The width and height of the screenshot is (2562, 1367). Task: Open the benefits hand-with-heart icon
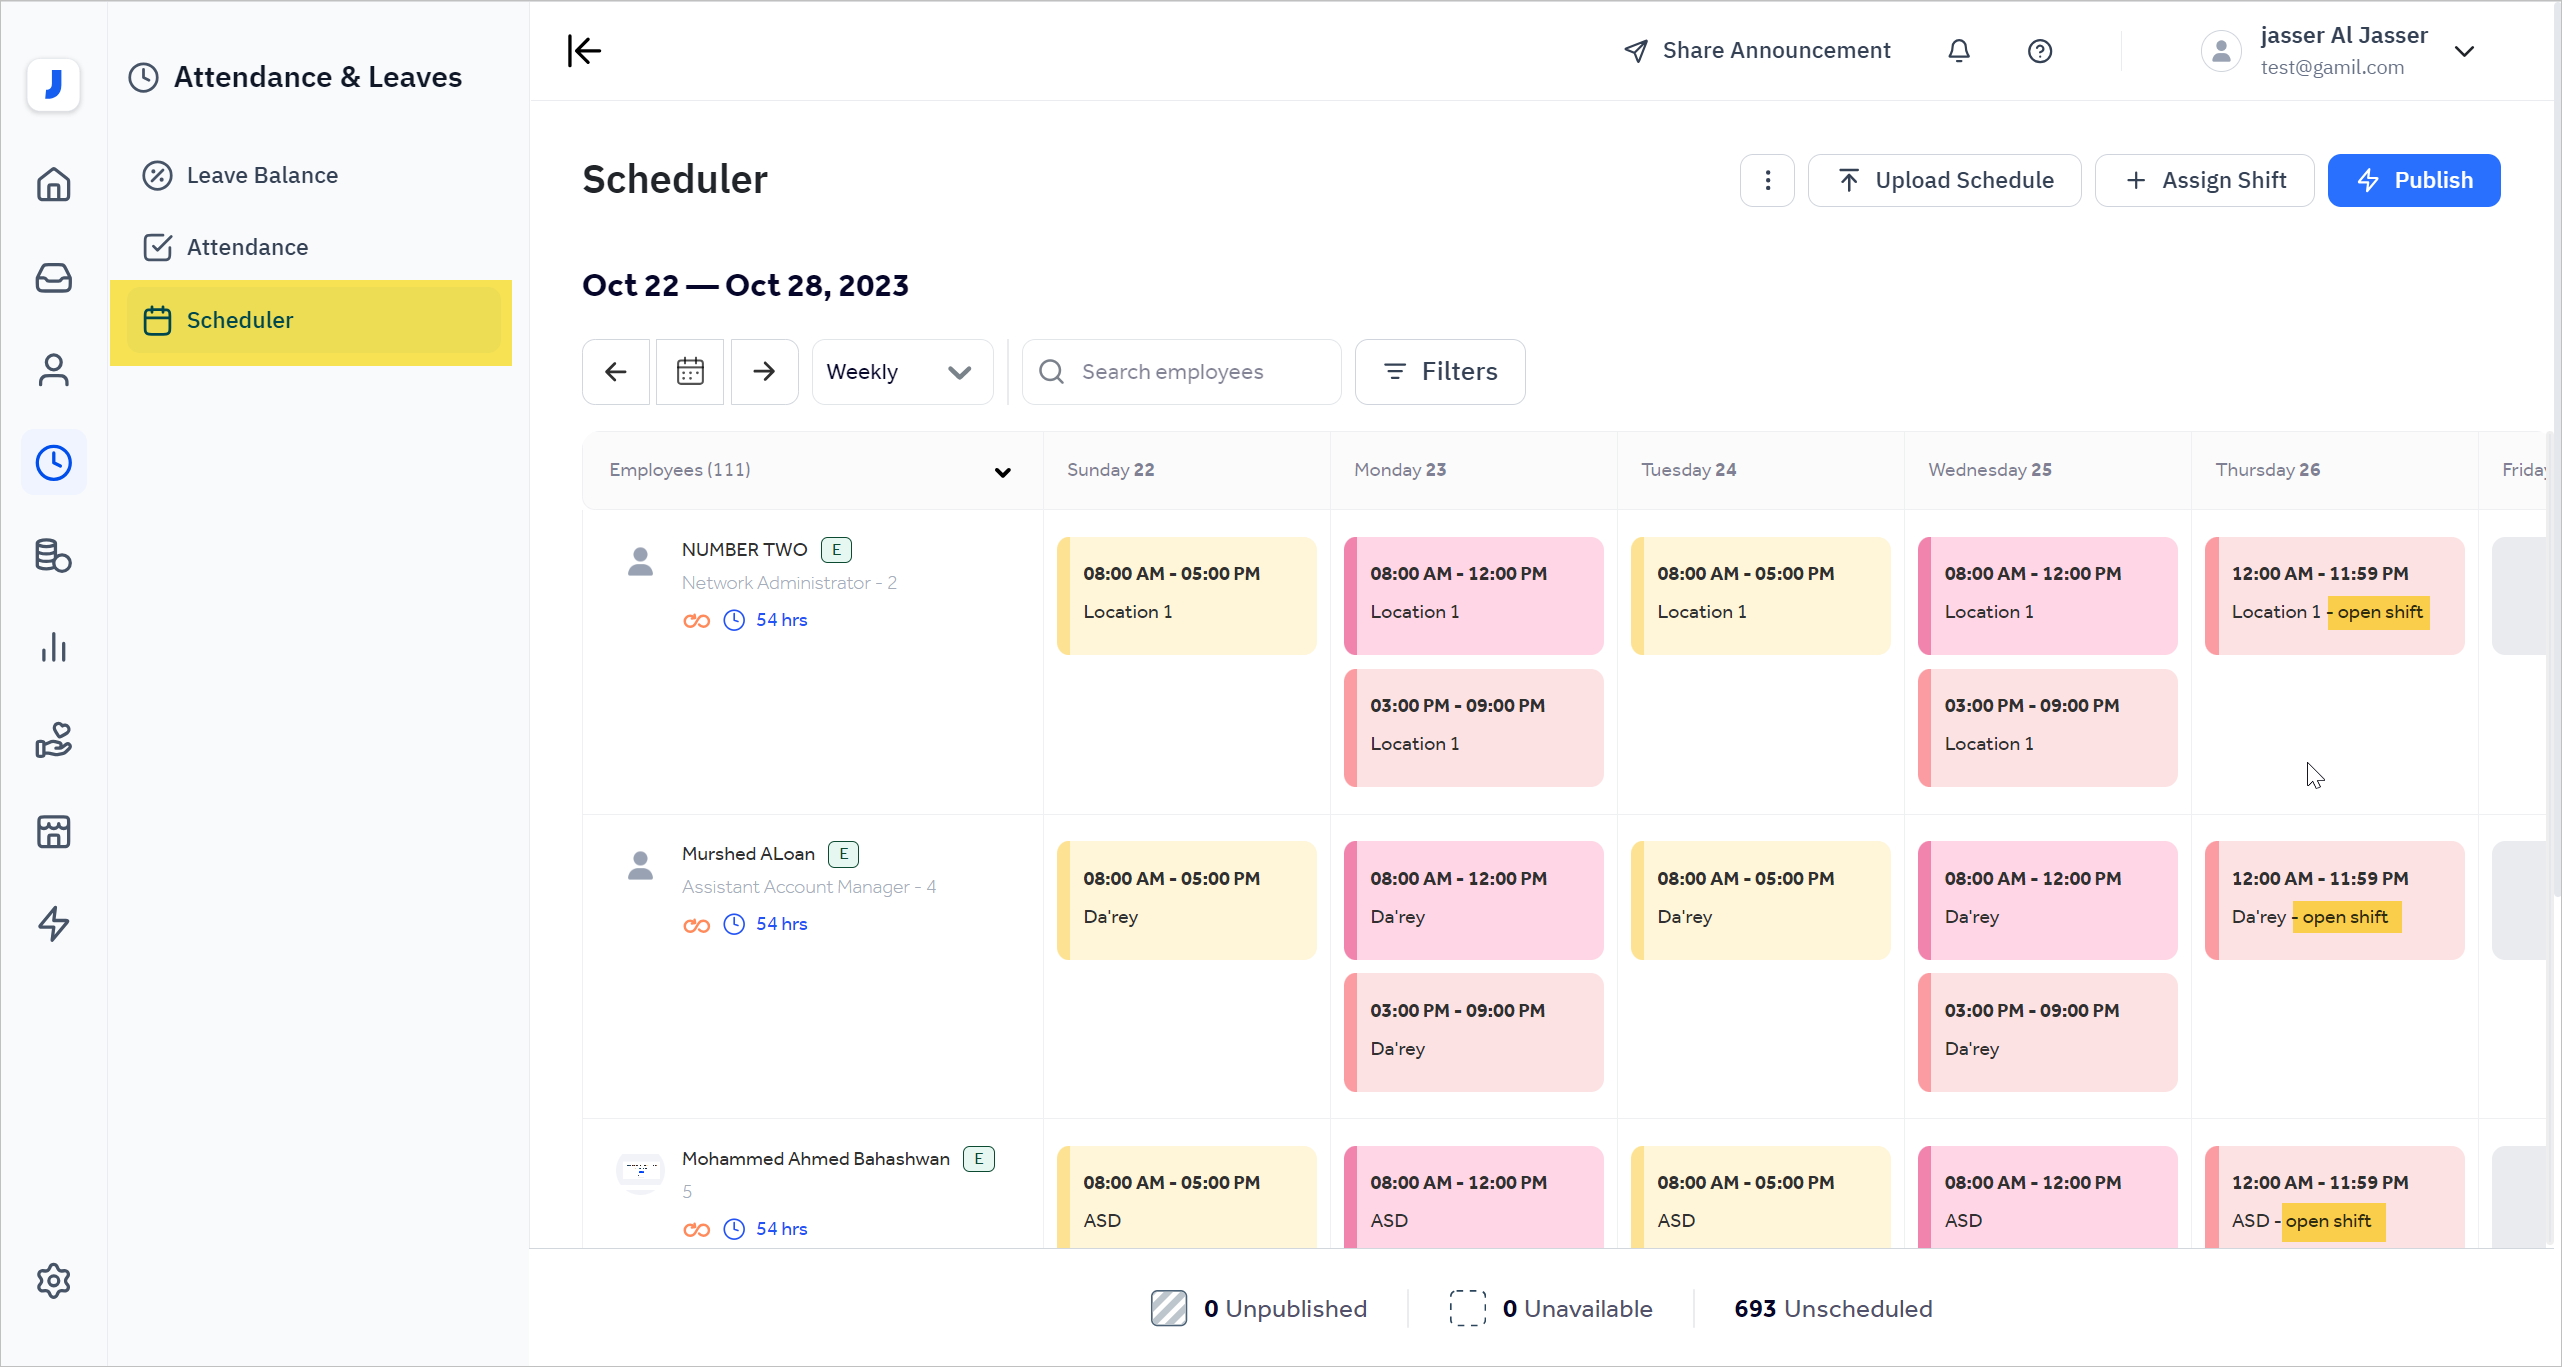click(x=54, y=740)
